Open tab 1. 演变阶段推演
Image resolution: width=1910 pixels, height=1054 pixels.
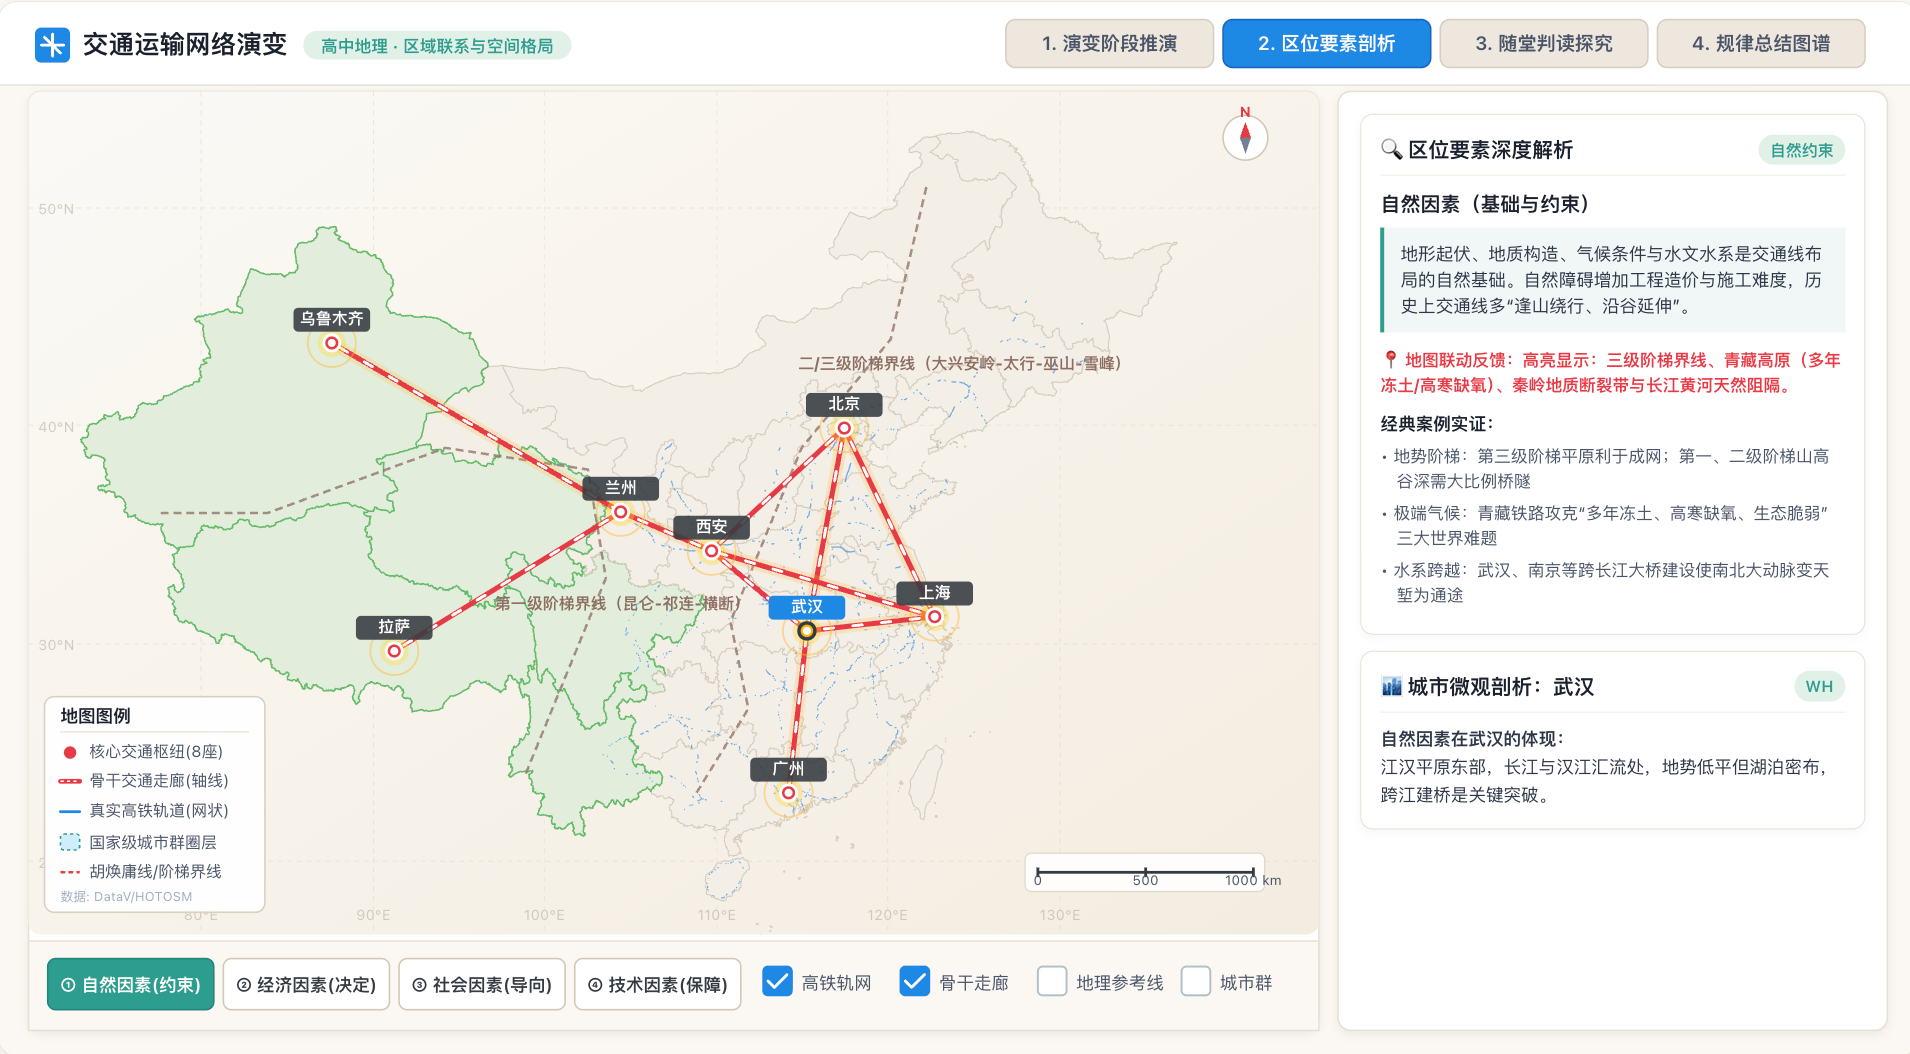[x=1109, y=44]
